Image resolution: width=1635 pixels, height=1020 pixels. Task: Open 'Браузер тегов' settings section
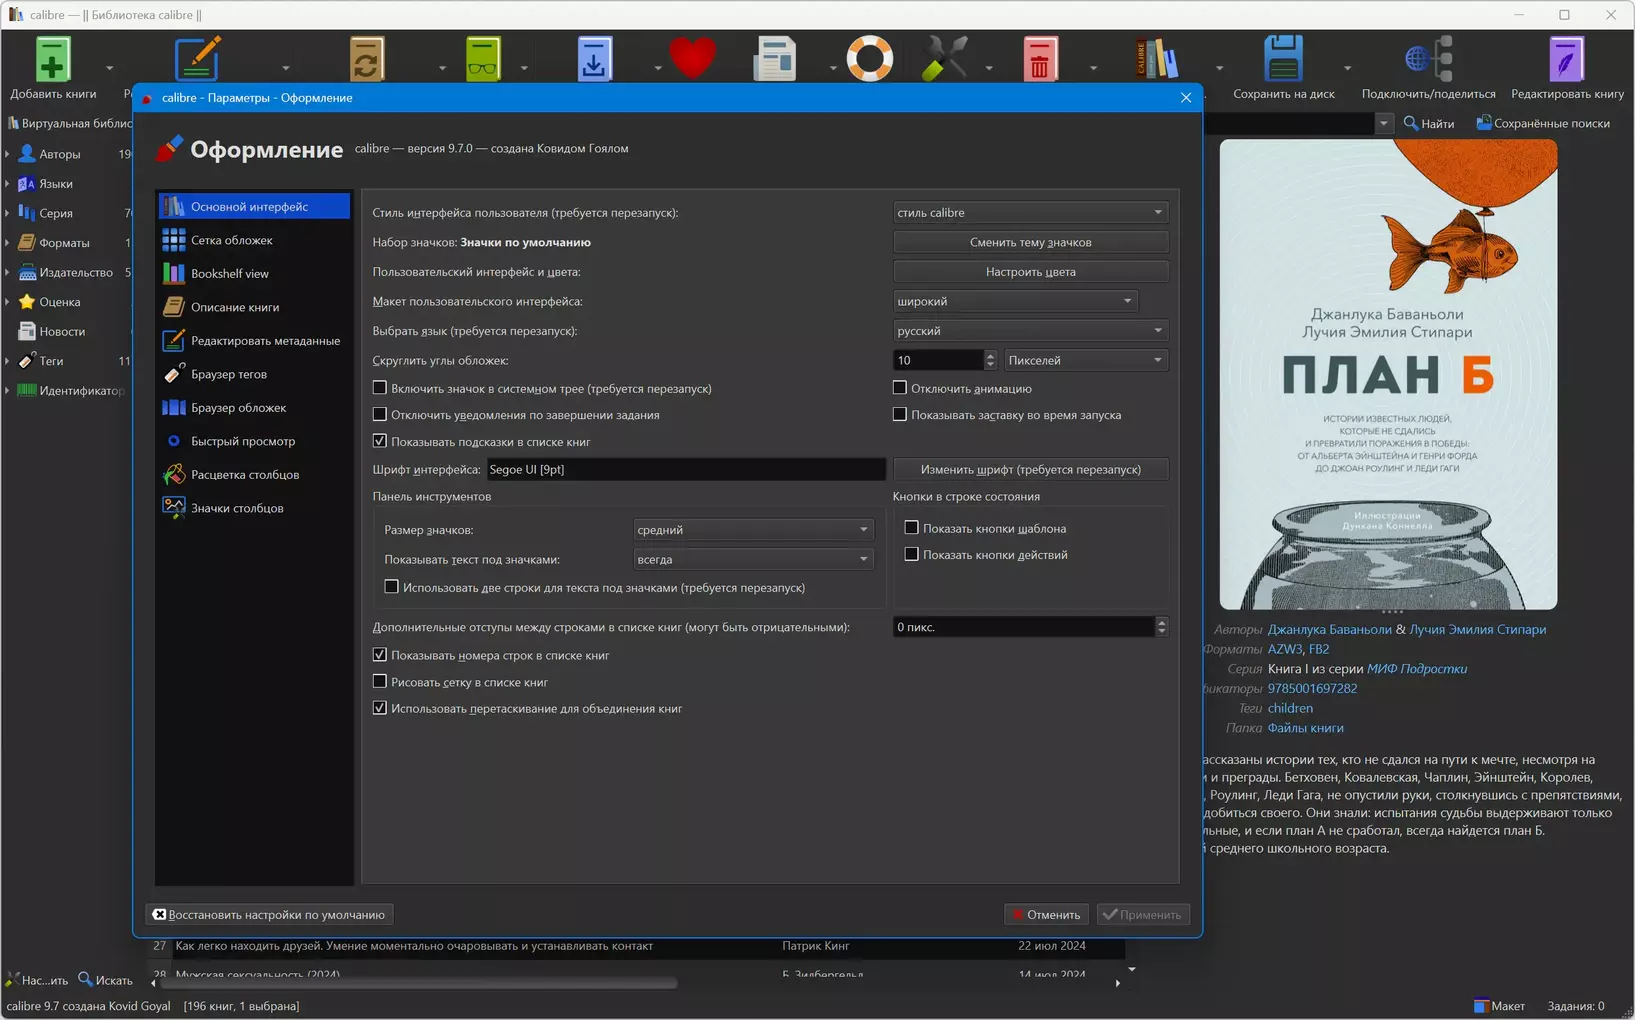229,374
